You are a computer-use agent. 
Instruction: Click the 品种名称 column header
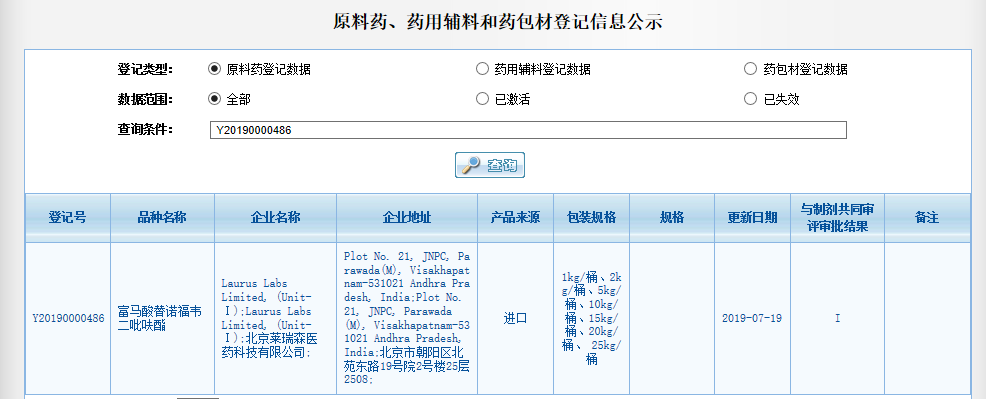coord(162,218)
